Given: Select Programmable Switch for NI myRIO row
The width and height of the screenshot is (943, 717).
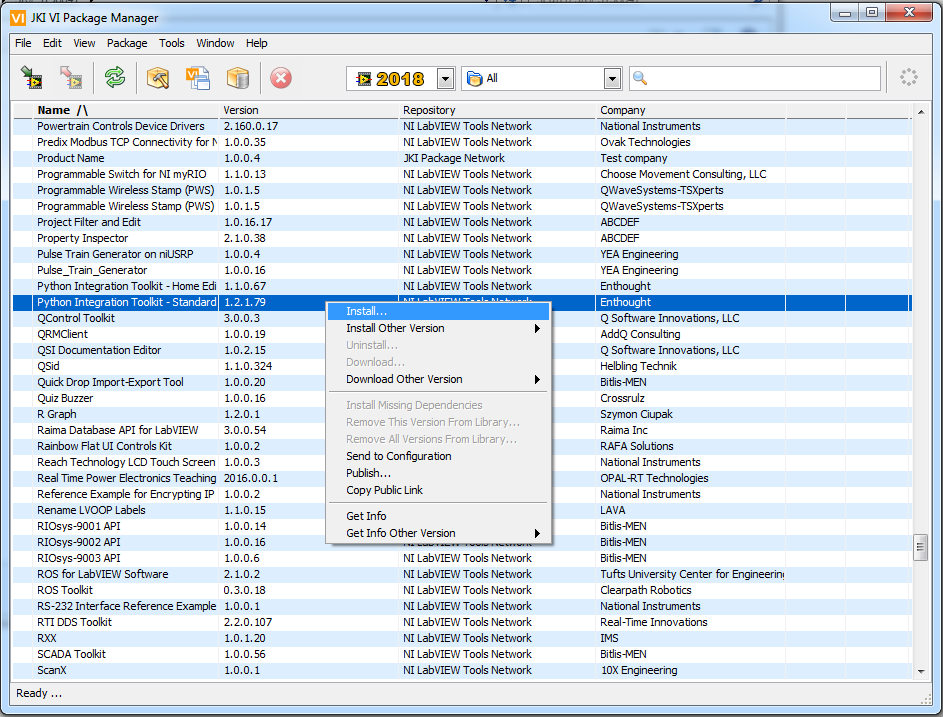Looking at the screenshot, I should 462,174.
